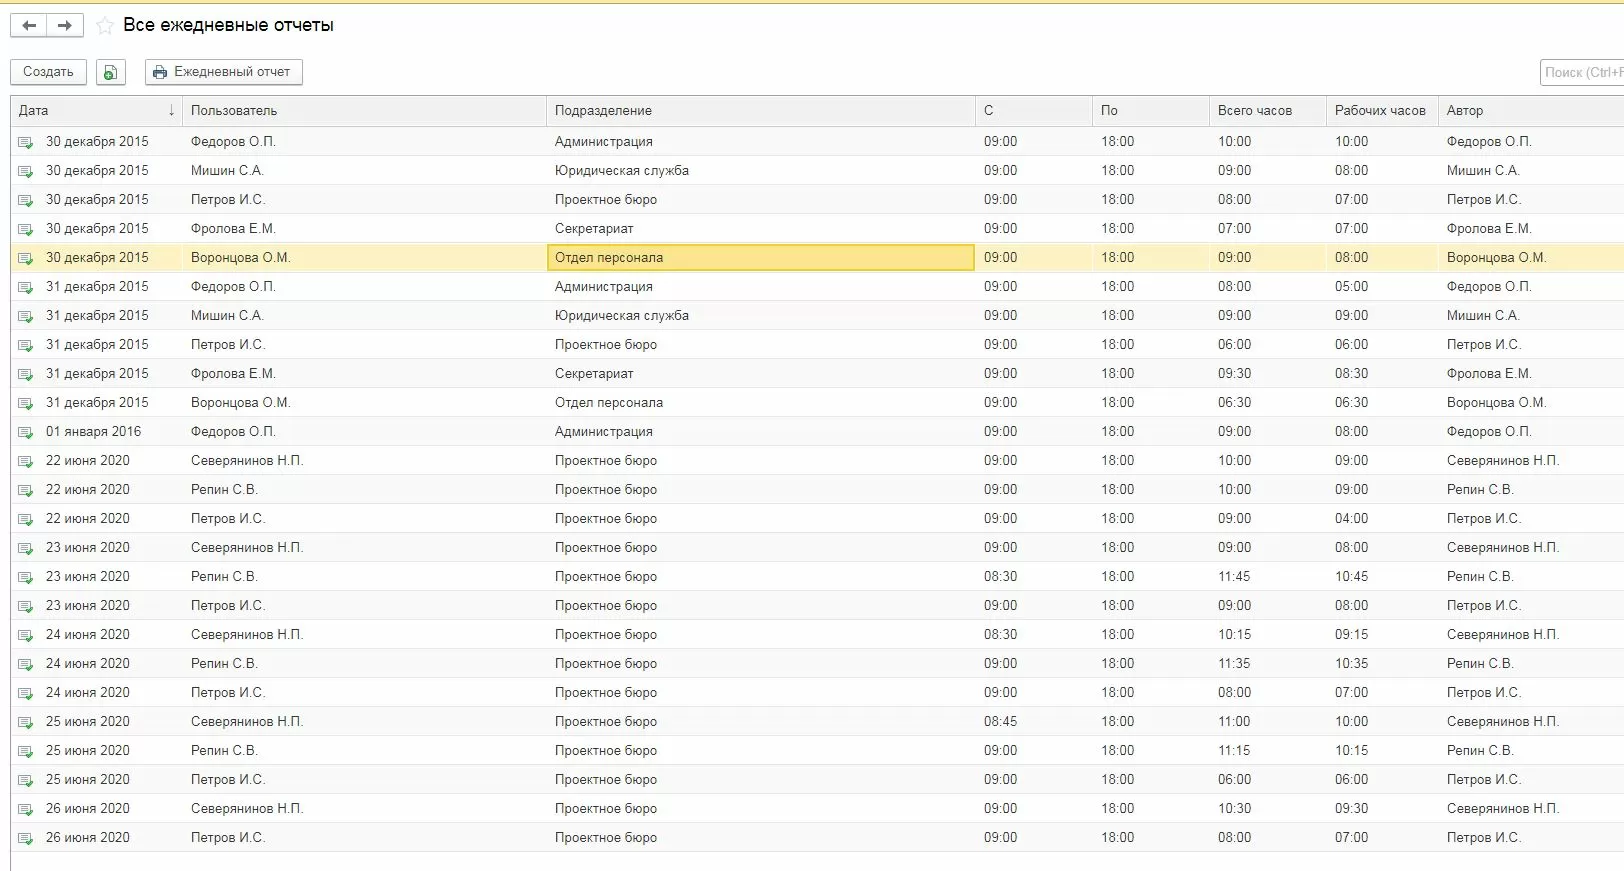Click the document icon of 22 июня 2020 Северянинов Н.П. row
This screenshot has width=1624, height=871.
[x=25, y=461]
